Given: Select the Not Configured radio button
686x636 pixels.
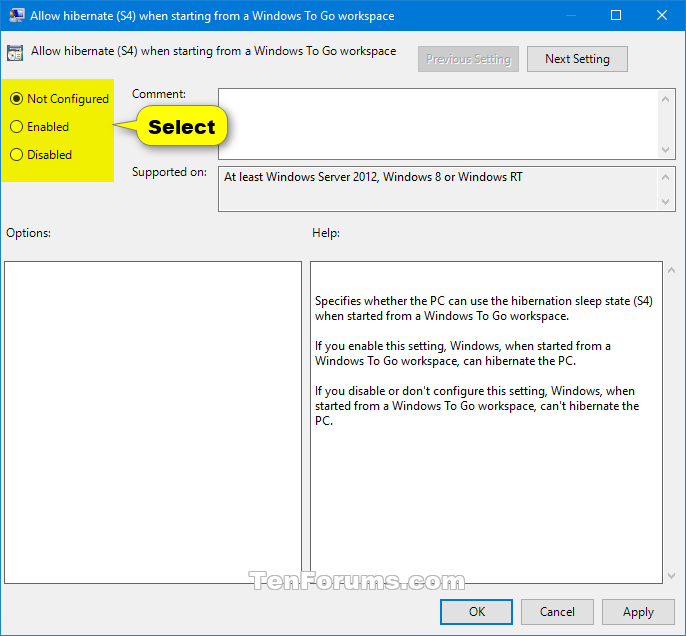Looking at the screenshot, I should pos(16,99).
